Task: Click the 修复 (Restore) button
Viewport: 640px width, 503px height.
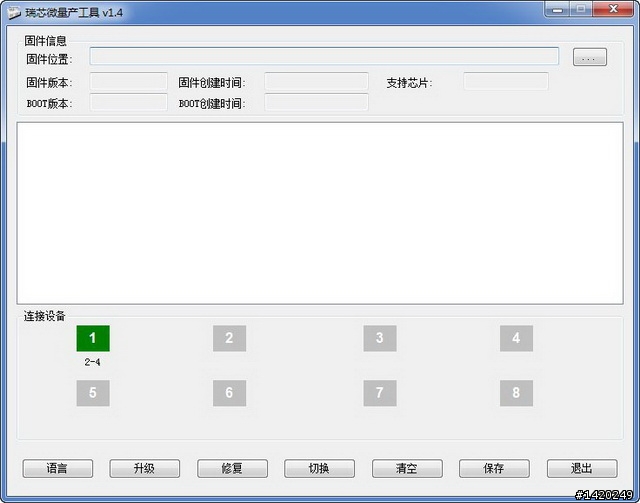Action: tap(232, 468)
